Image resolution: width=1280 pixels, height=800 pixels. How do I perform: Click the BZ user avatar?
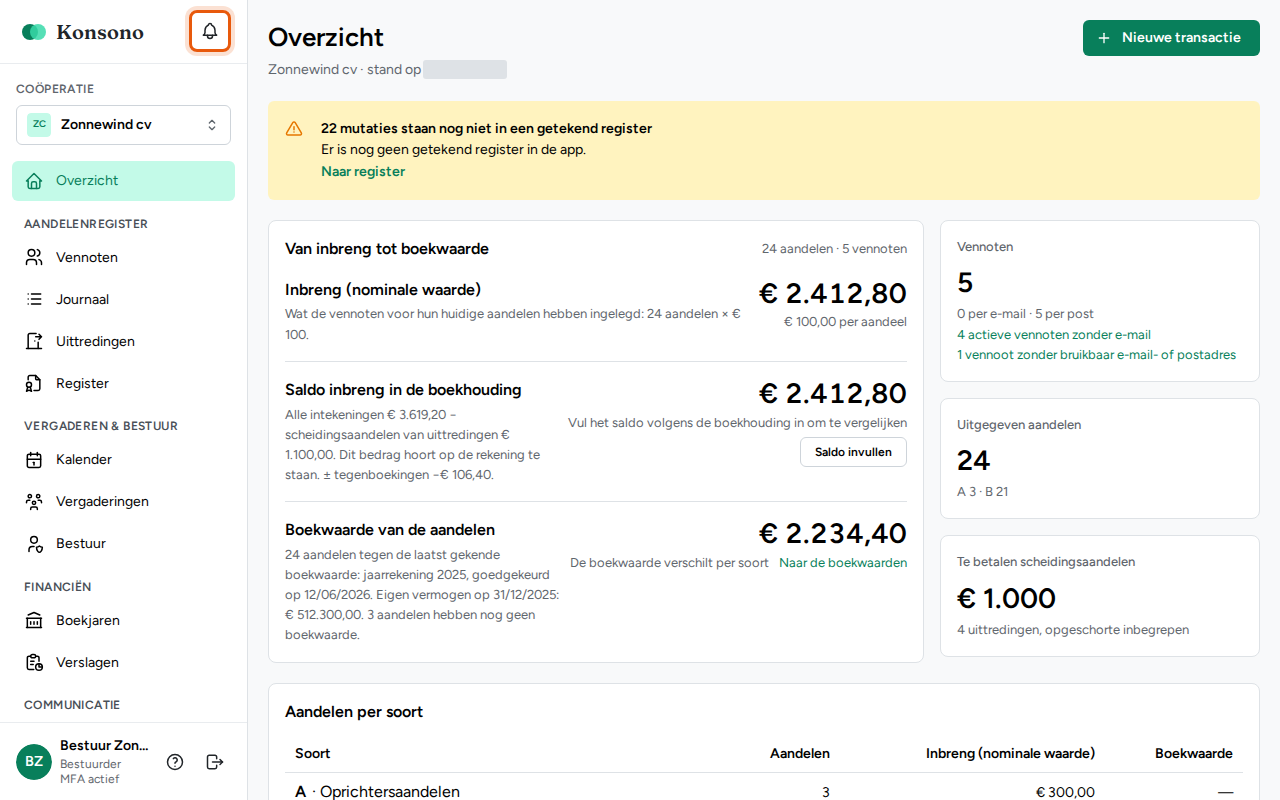point(34,762)
